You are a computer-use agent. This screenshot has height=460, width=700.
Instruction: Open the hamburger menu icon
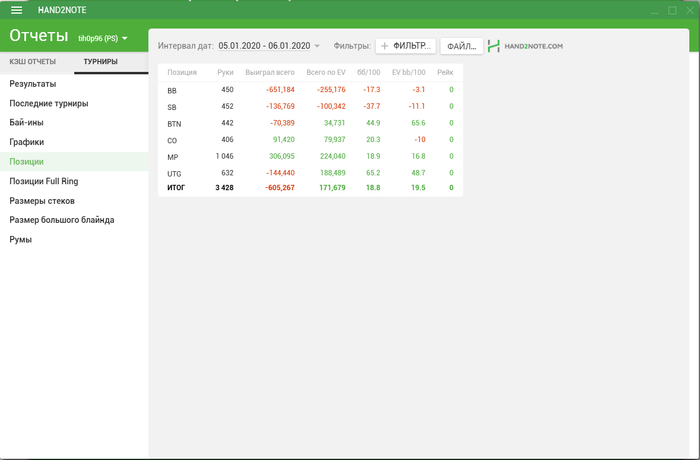(17, 10)
